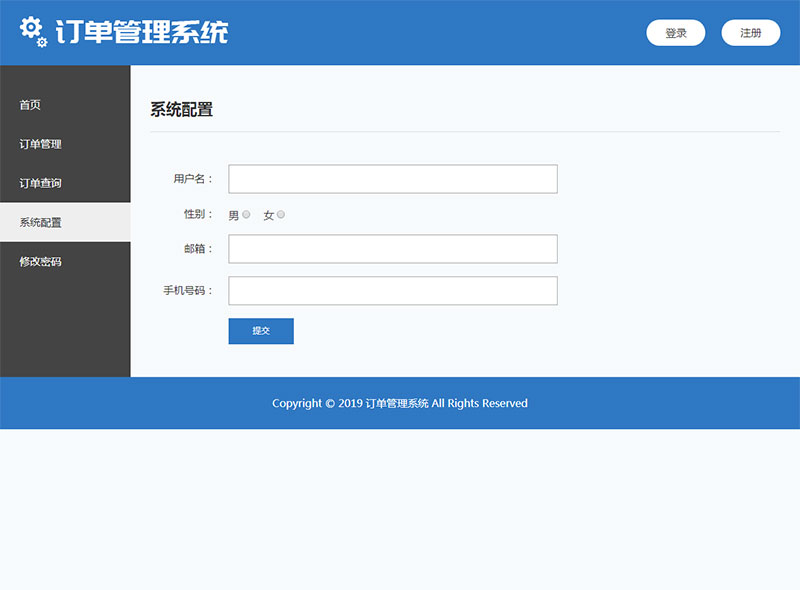Viewport: 800px width, 590px height.
Task: Focus the 邮箱 email input field
Action: [x=393, y=249]
